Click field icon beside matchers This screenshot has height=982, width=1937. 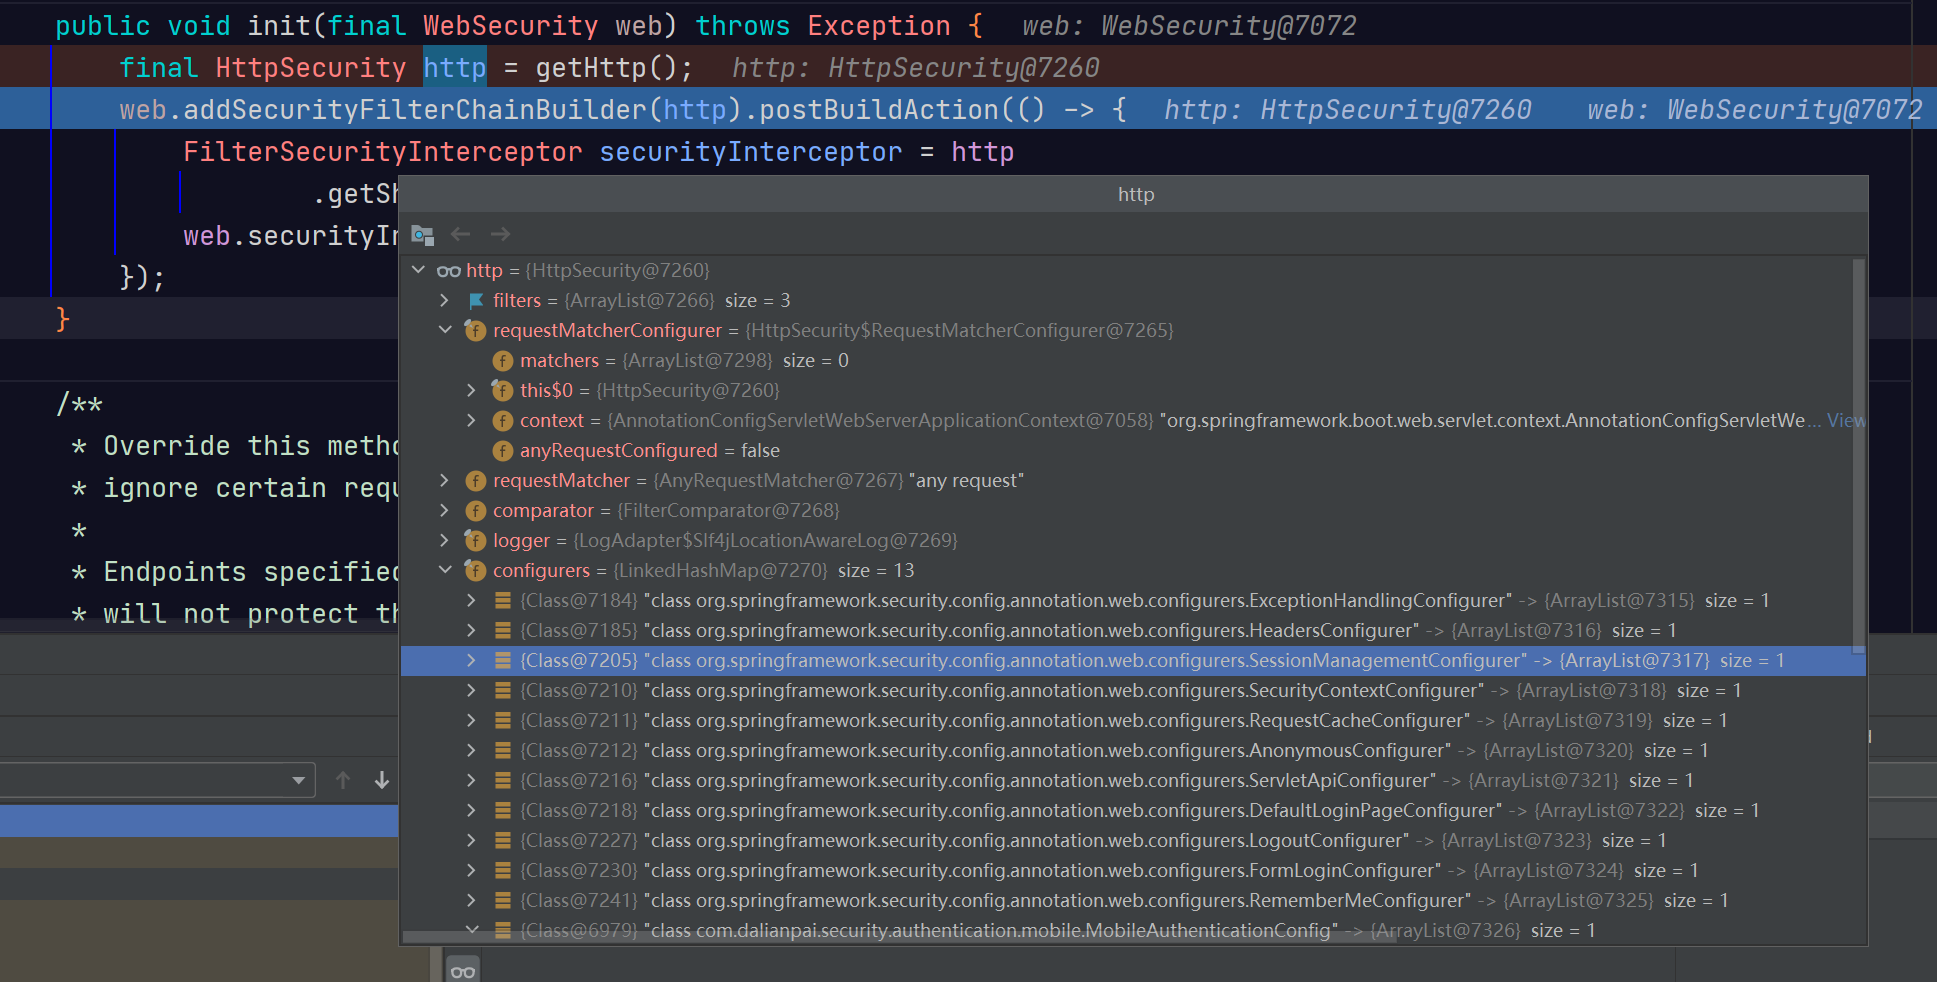(503, 360)
